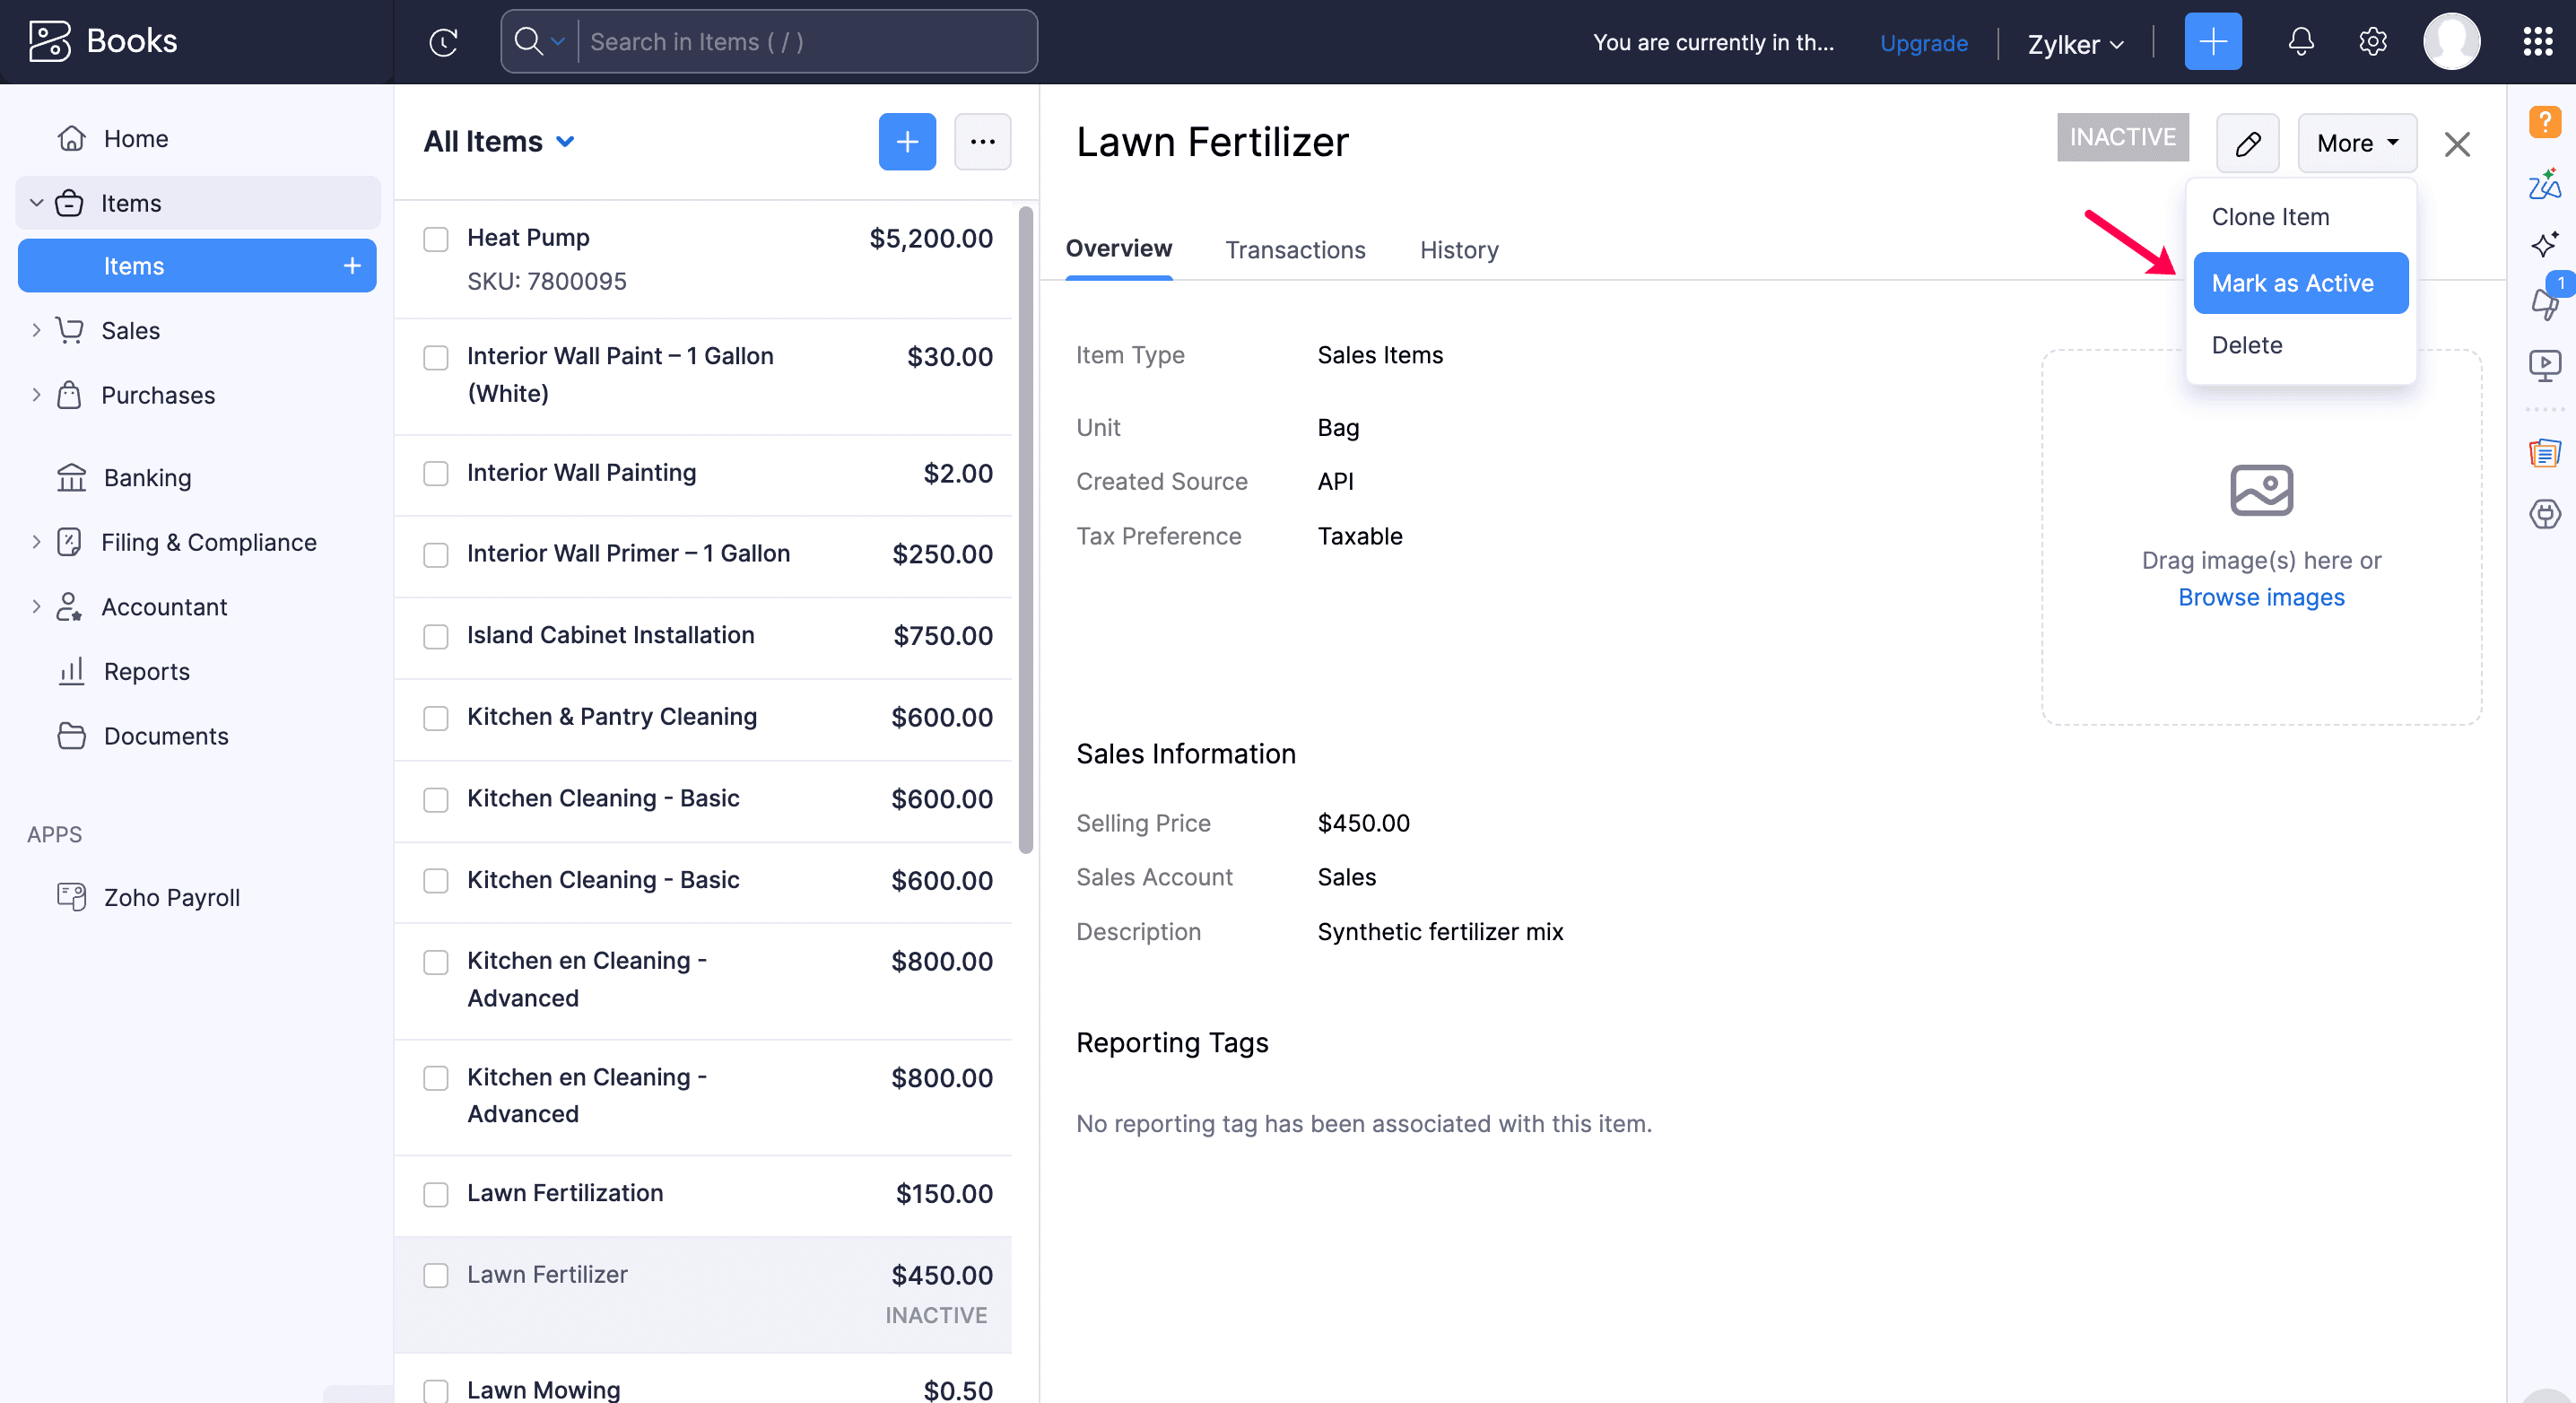Open the apps grid launcher

coord(2537,42)
